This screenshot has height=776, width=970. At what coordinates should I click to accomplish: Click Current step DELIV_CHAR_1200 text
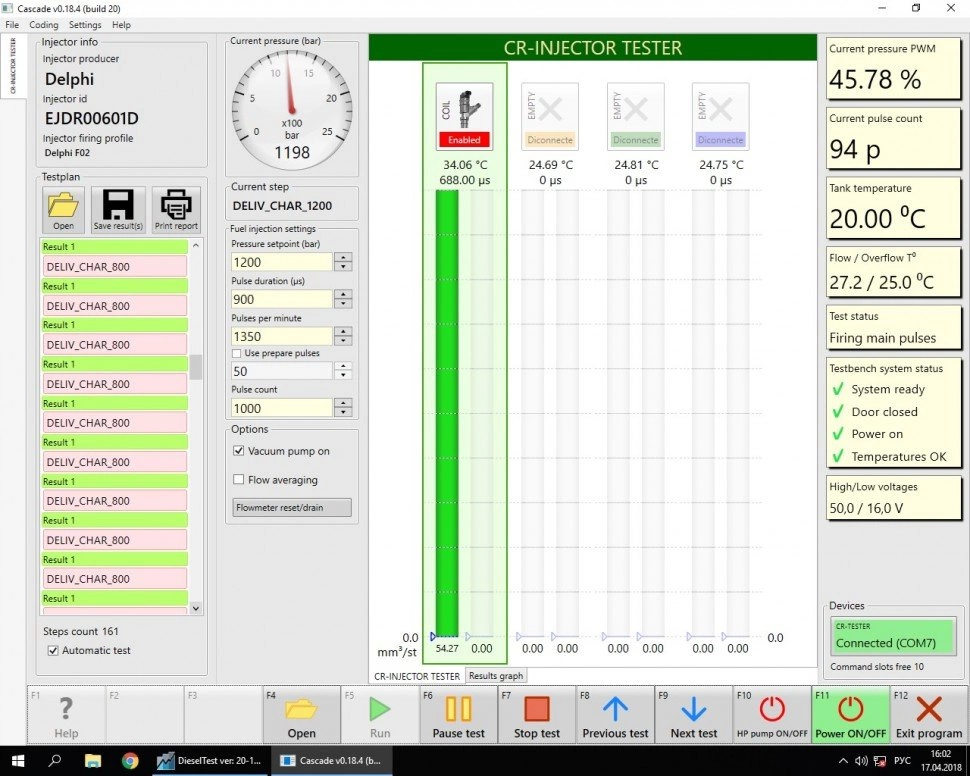(282, 205)
